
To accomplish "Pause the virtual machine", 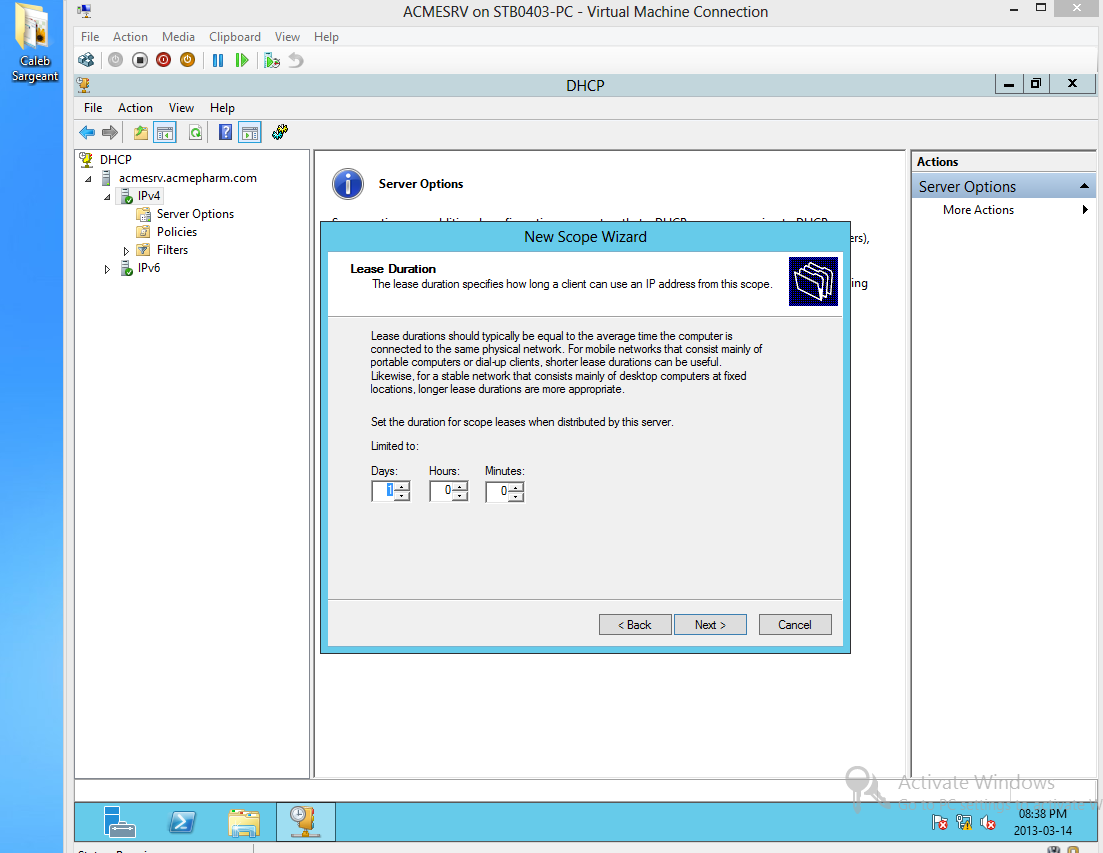I will pyautogui.click(x=218, y=60).
